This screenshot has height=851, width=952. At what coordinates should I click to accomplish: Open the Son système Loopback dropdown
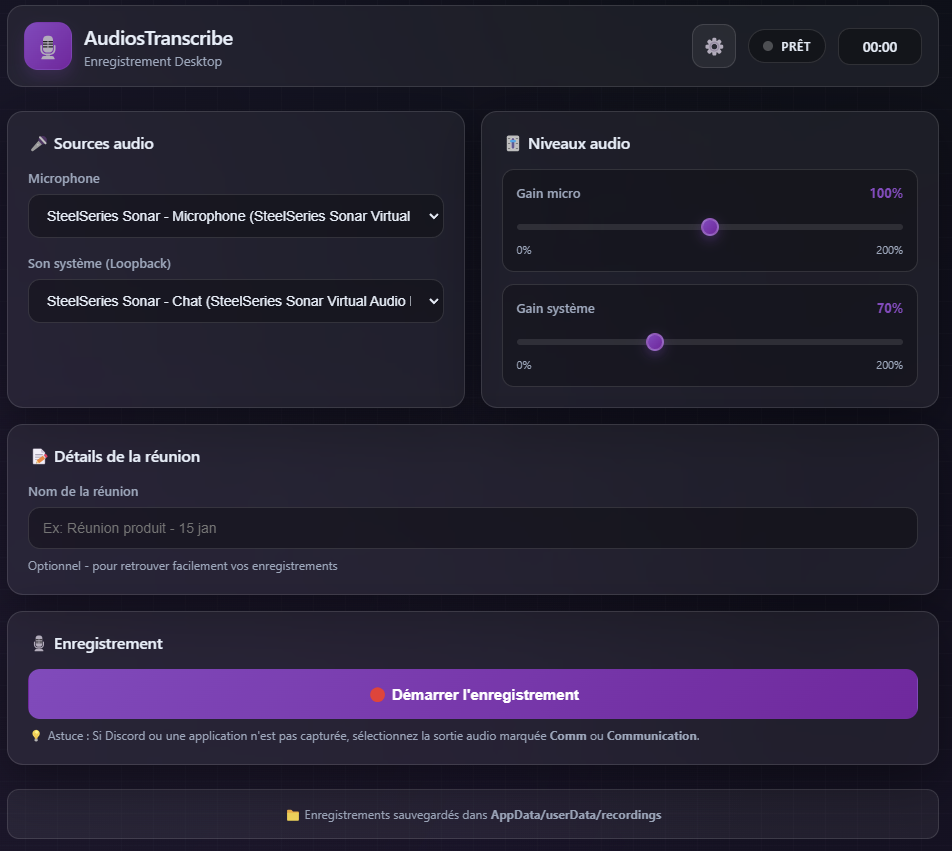236,301
